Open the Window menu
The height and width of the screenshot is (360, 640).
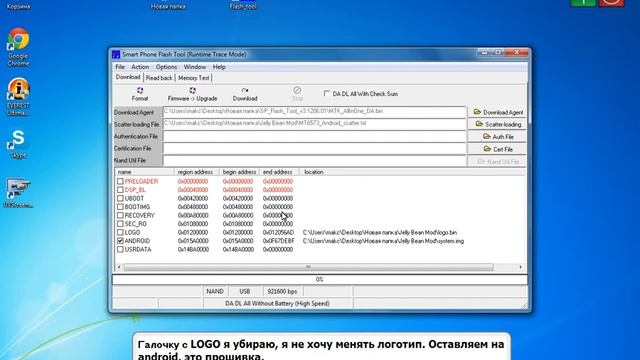[195, 67]
